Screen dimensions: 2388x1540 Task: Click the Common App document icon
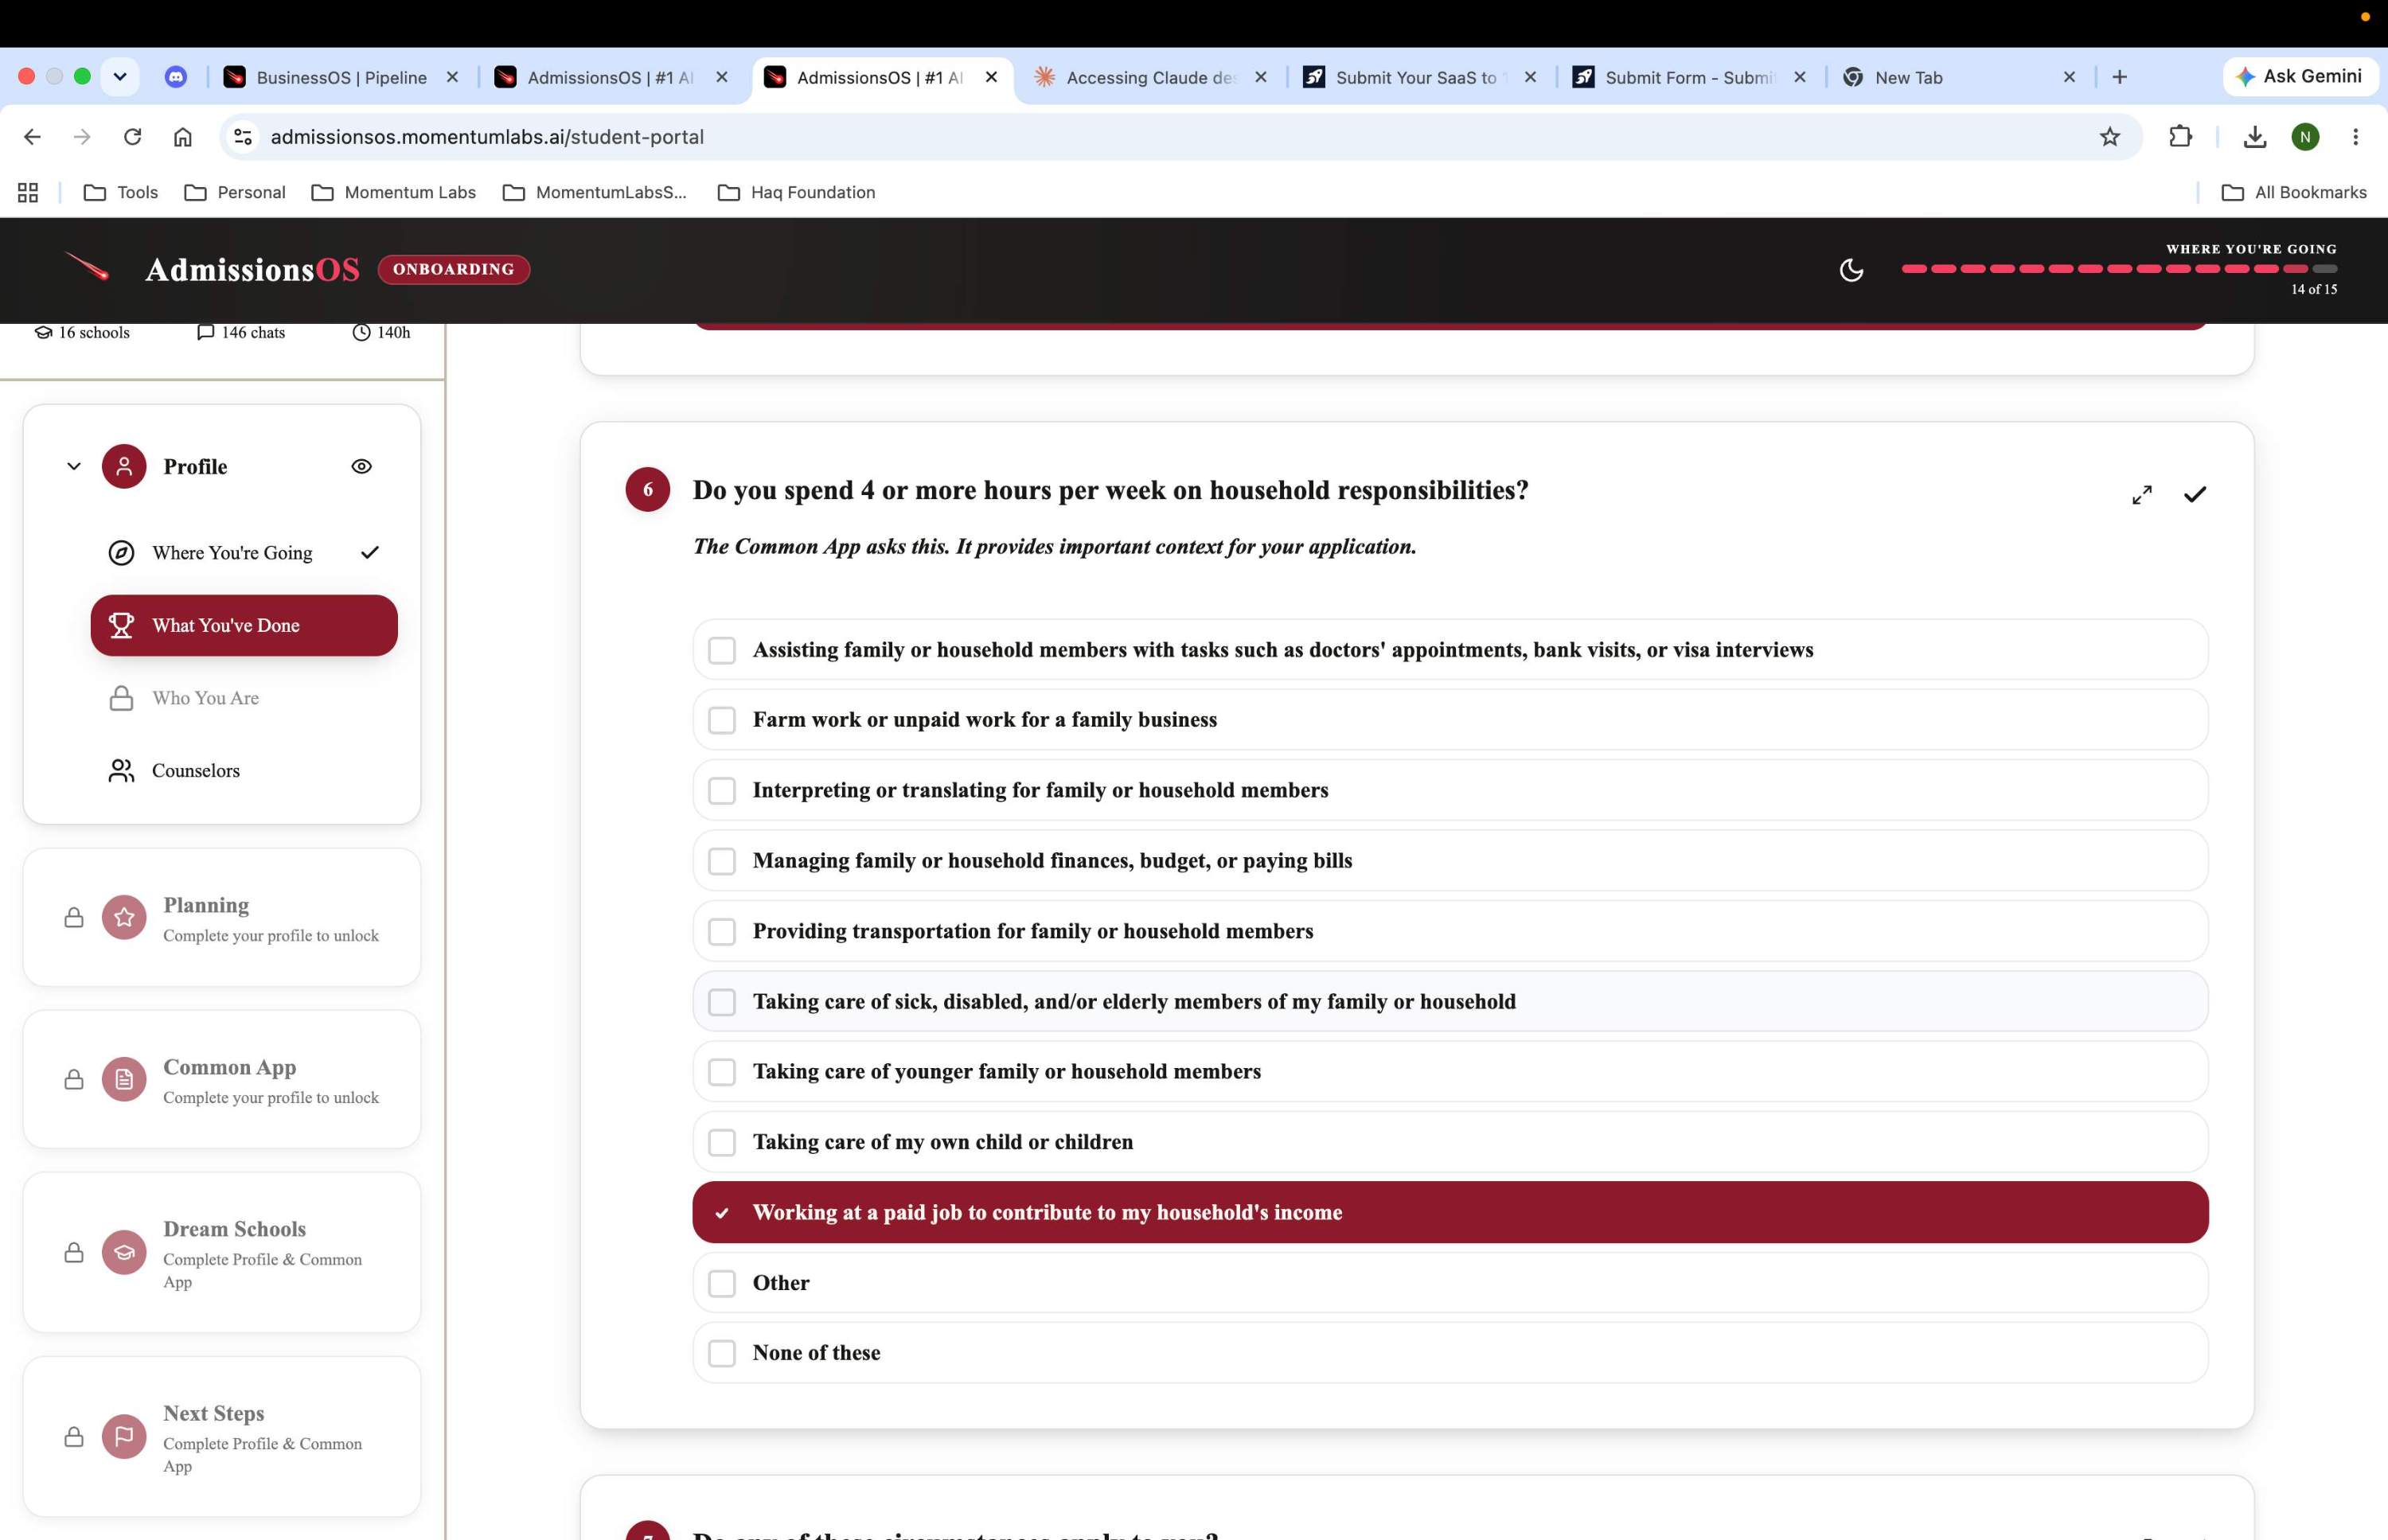(x=124, y=1079)
